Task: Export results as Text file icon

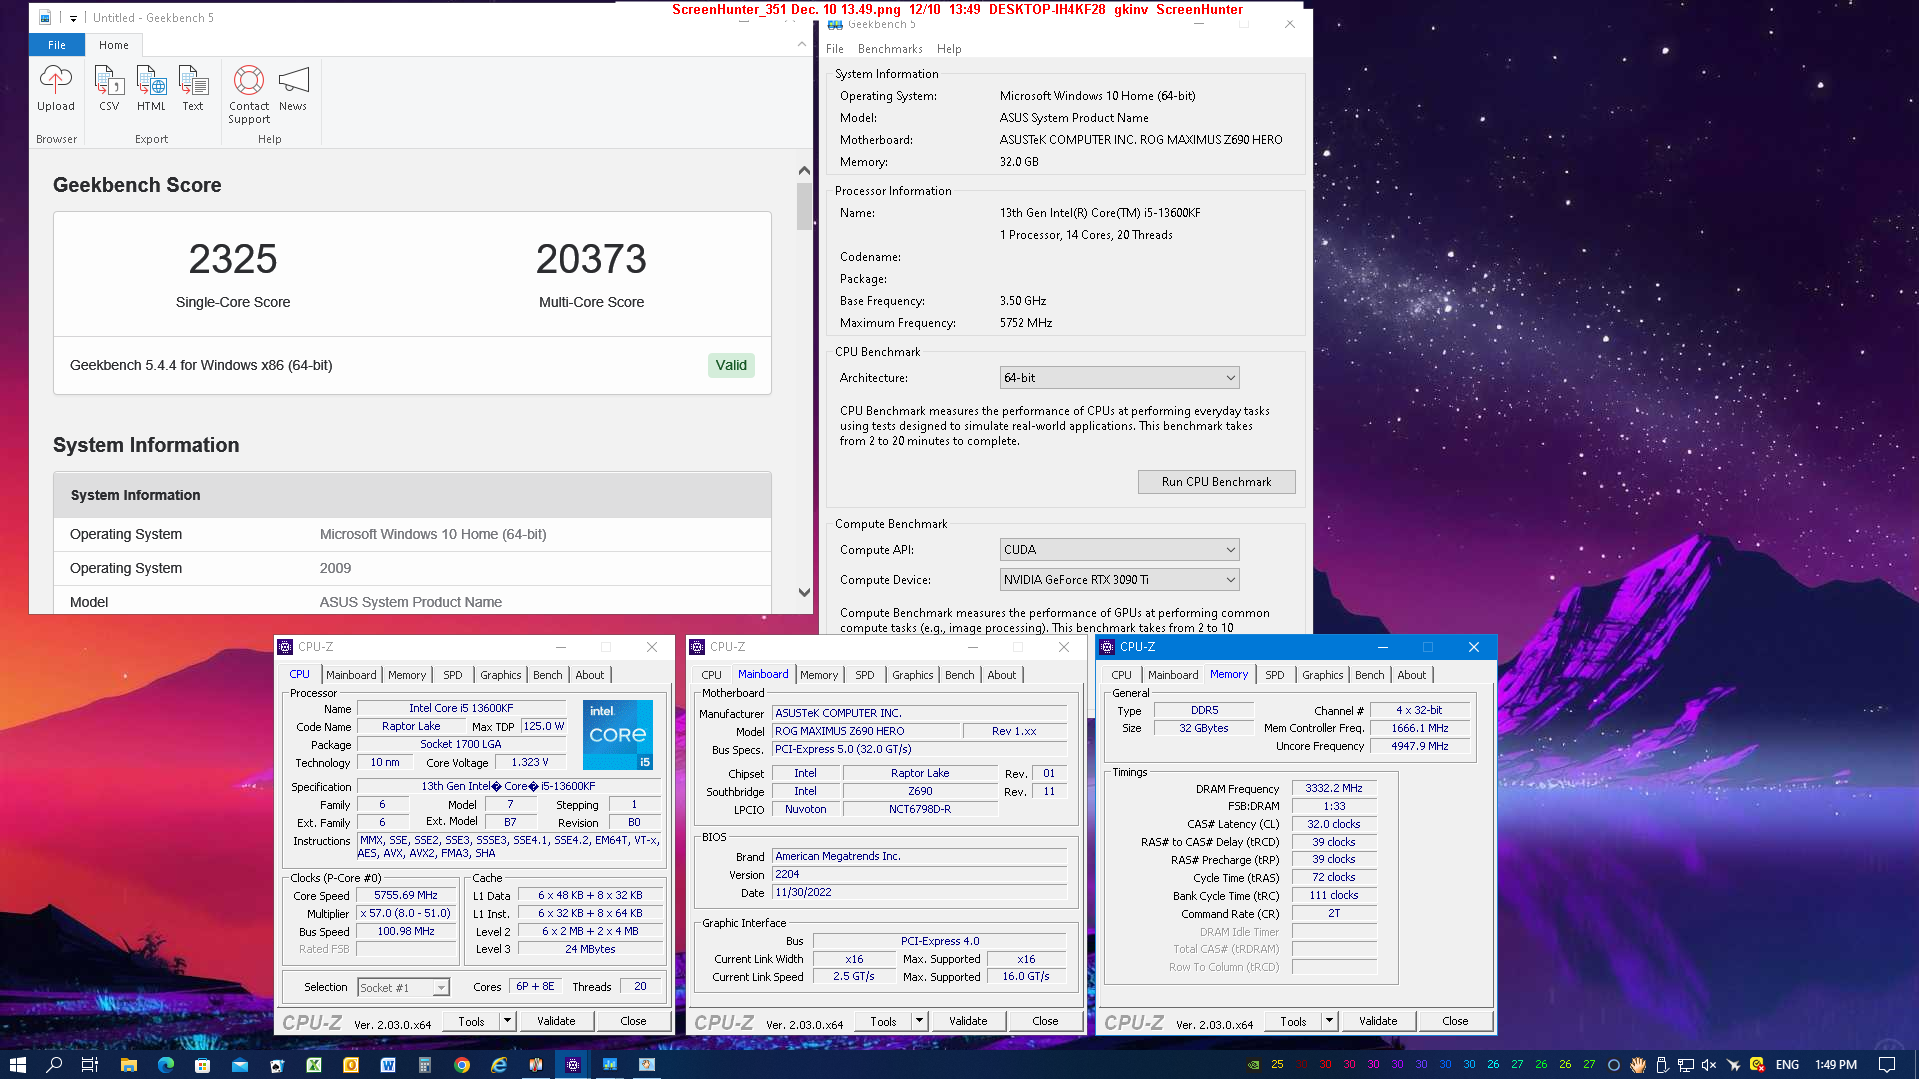Action: click(193, 88)
